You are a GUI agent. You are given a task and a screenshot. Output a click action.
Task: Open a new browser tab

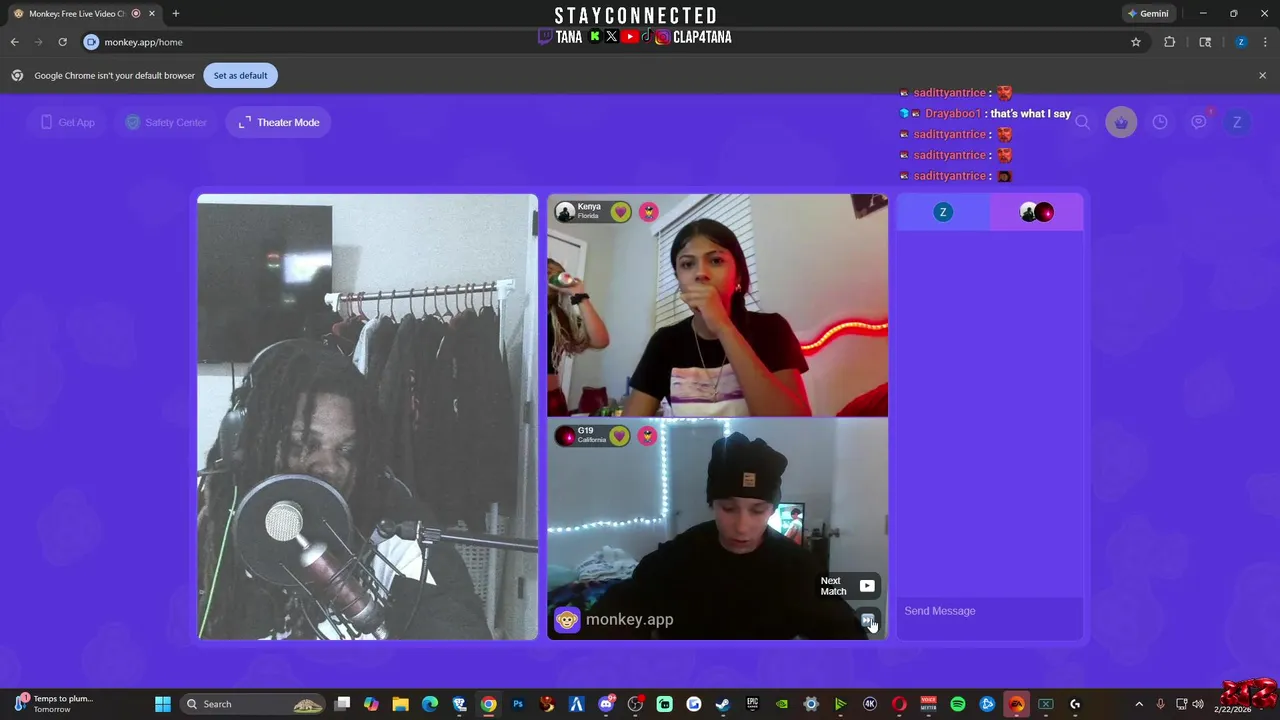(x=176, y=14)
